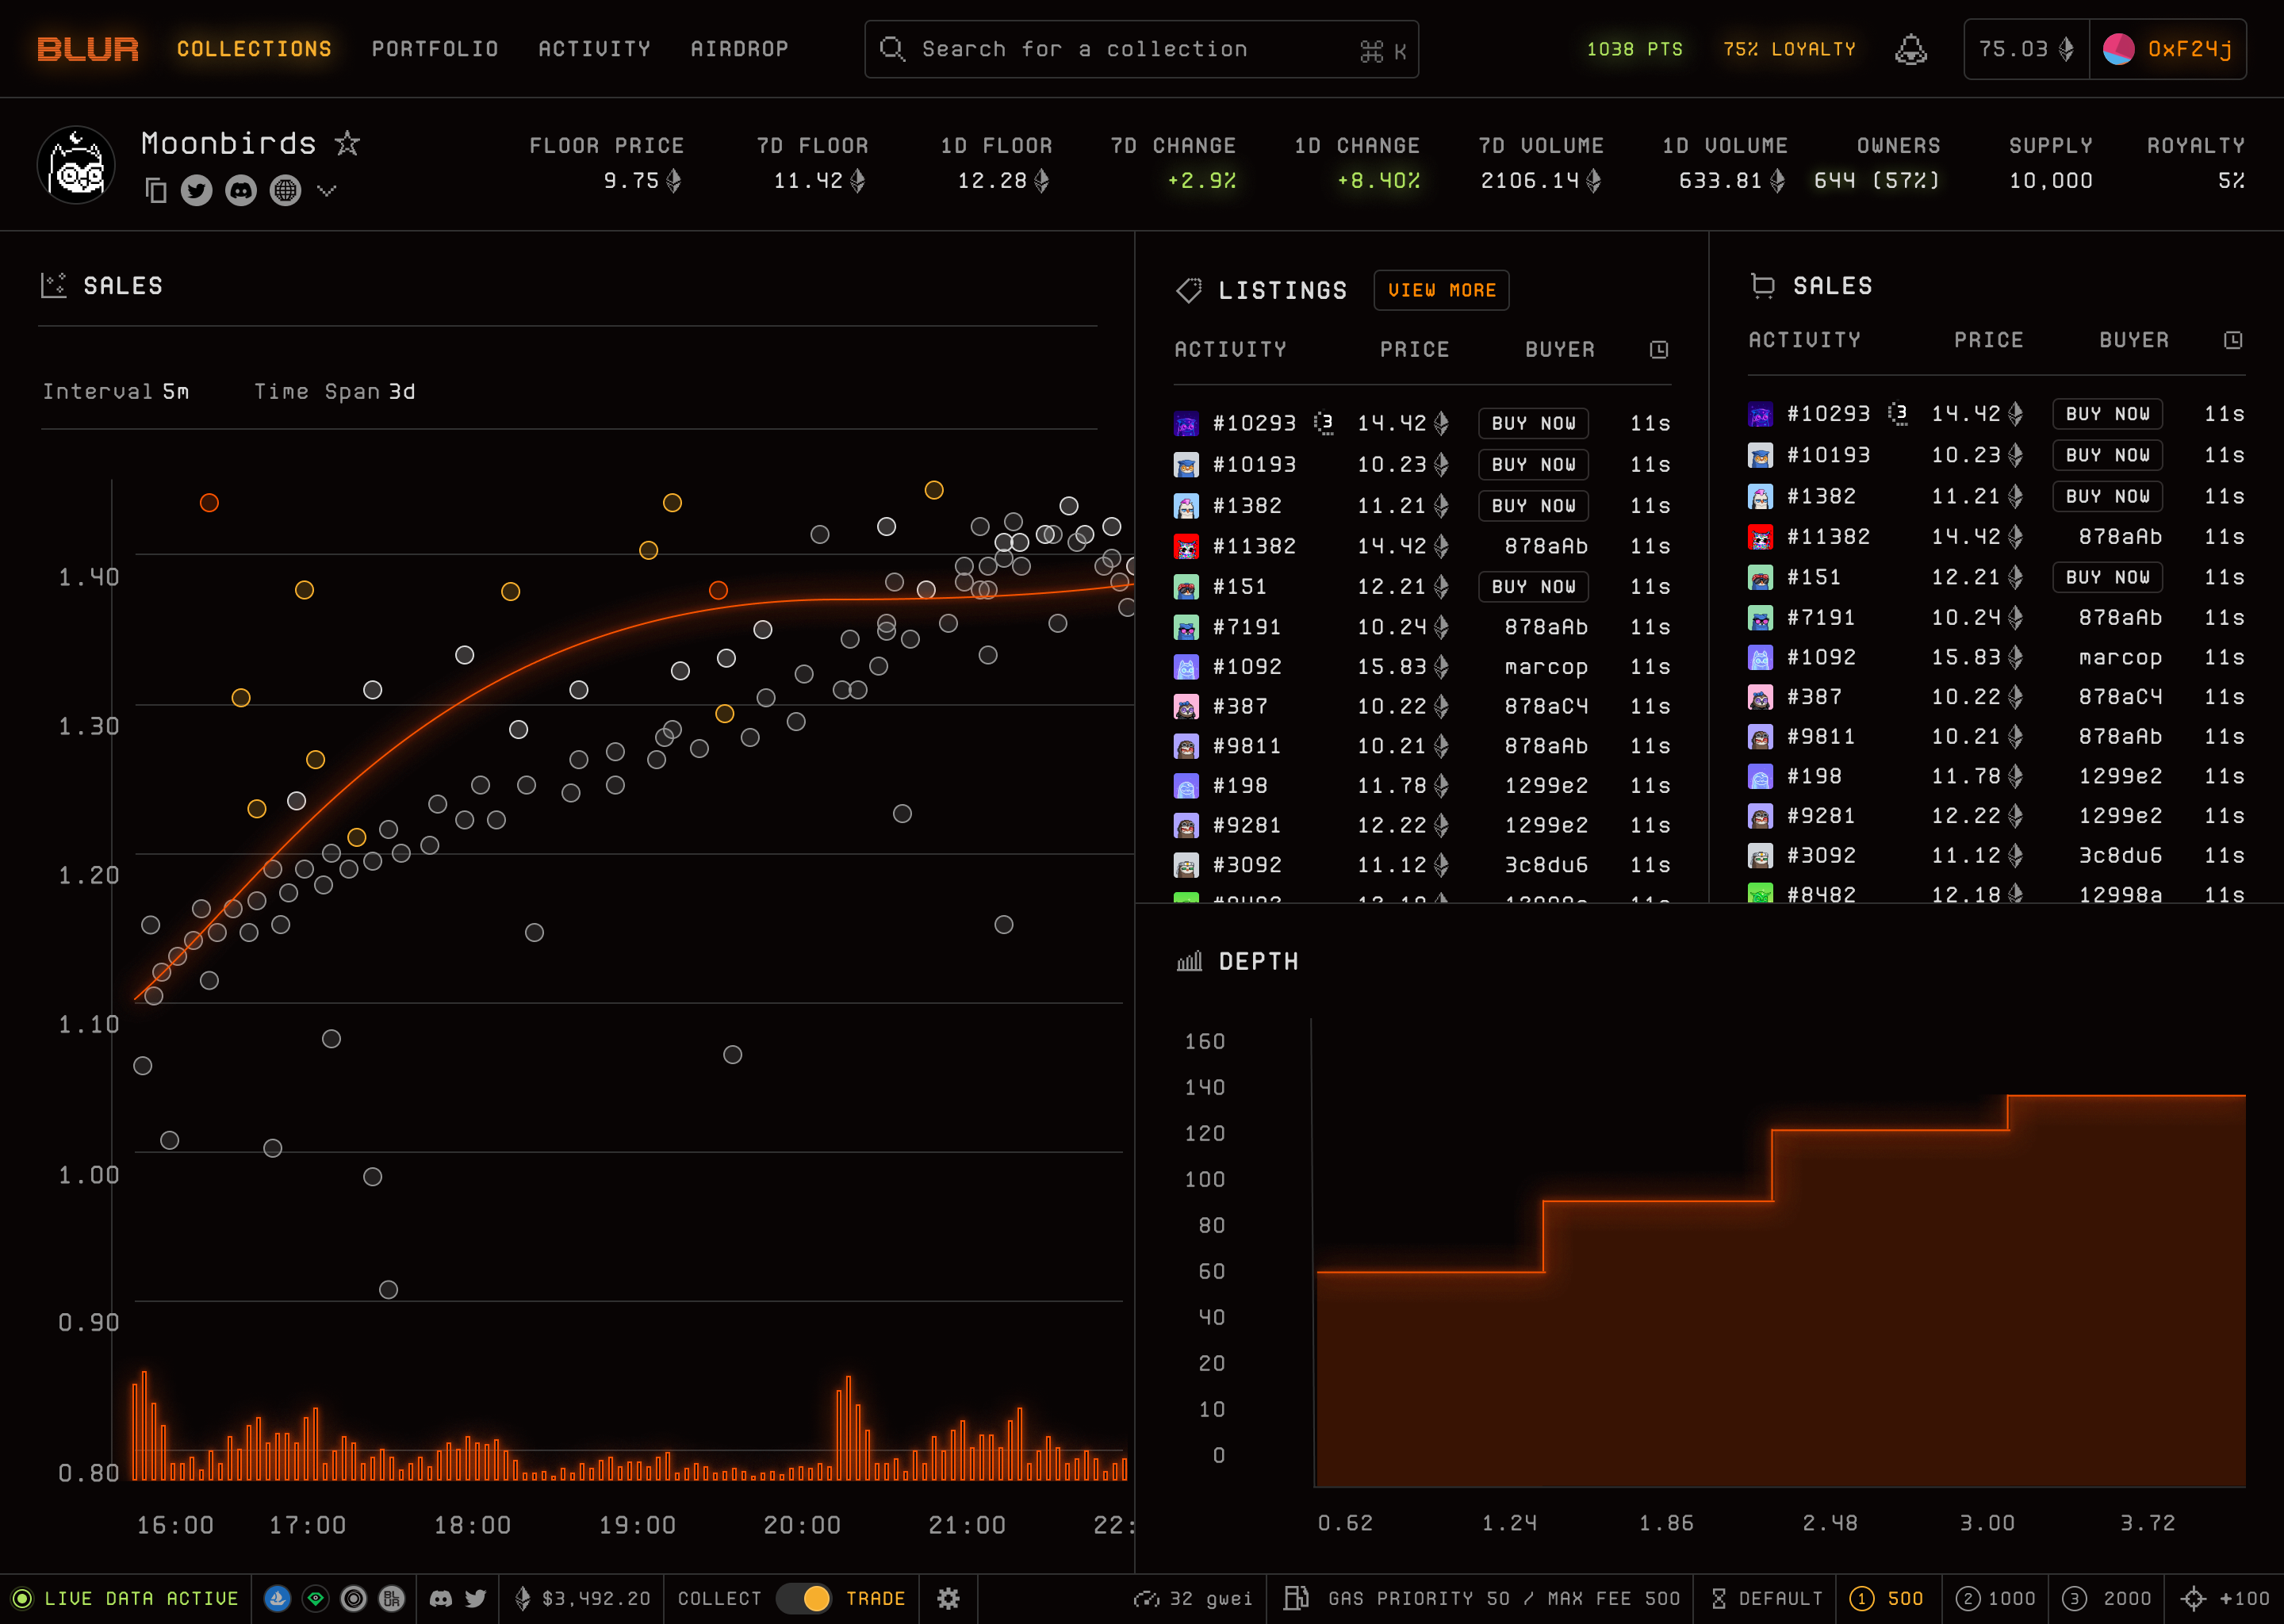
Task: Open the 0xF24j account menu
Action: point(2168,49)
